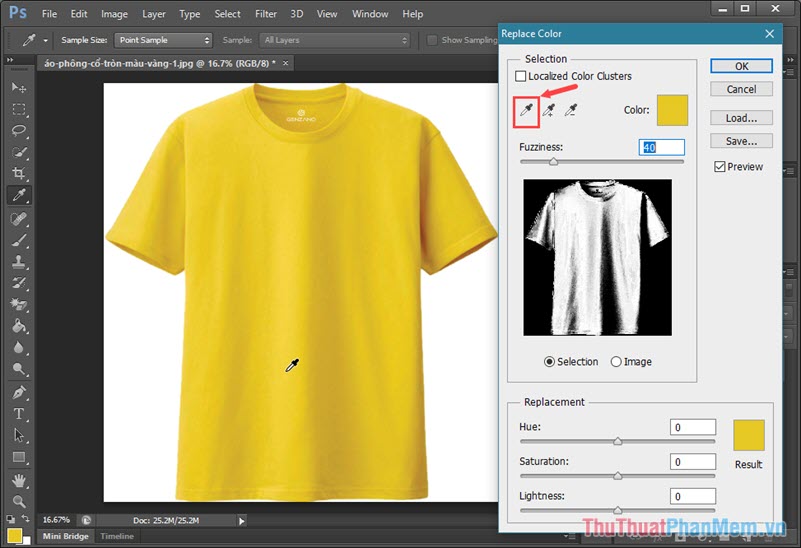This screenshot has height=548, width=801.
Task: Select the Image radio button
Action: pyautogui.click(x=616, y=362)
